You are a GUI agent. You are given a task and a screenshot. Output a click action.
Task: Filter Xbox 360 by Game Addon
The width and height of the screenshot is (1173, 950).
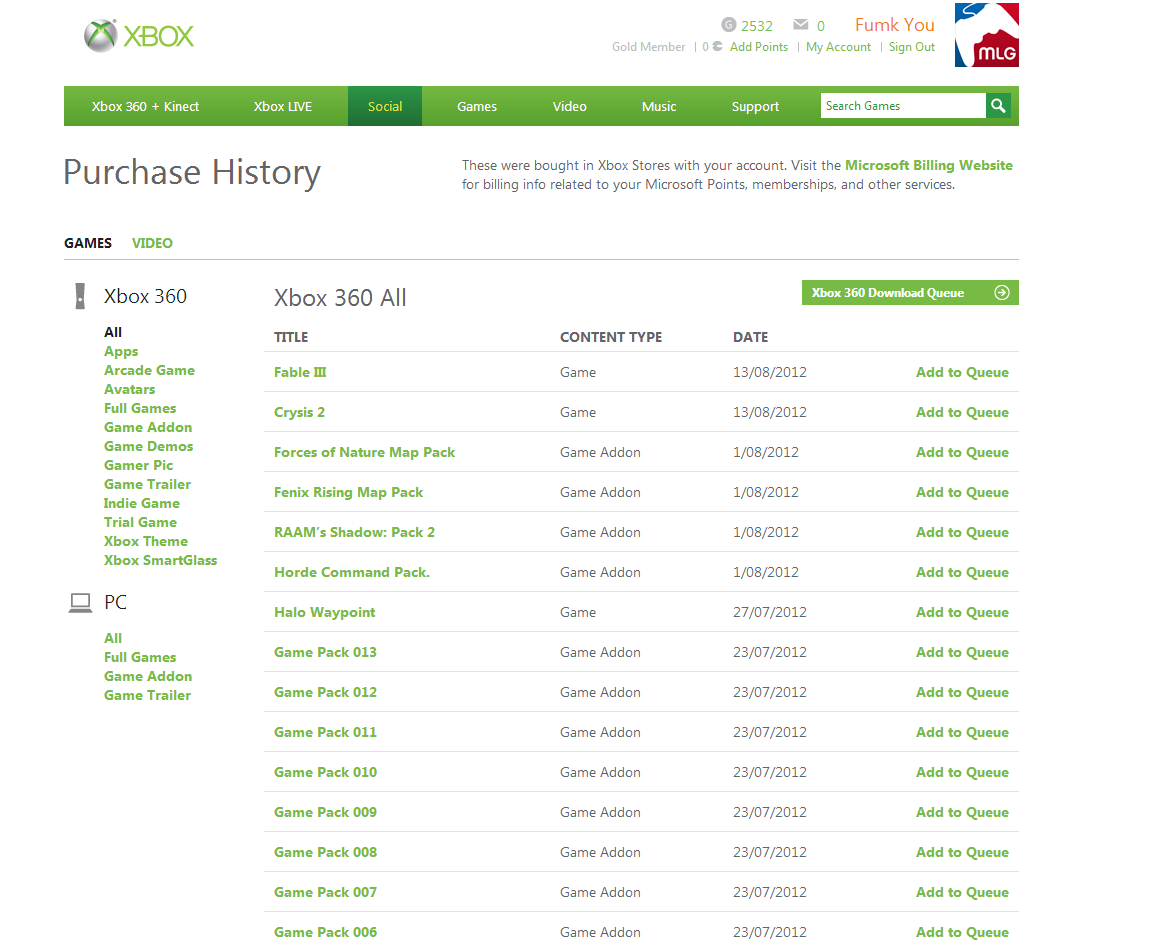[148, 427]
